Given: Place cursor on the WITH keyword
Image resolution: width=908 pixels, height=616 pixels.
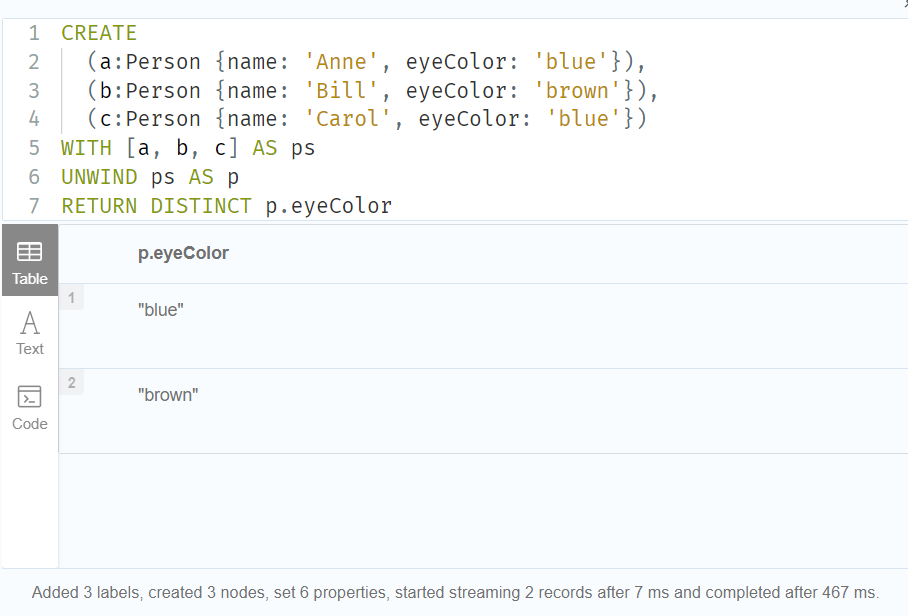Looking at the screenshot, I should 86,148.
